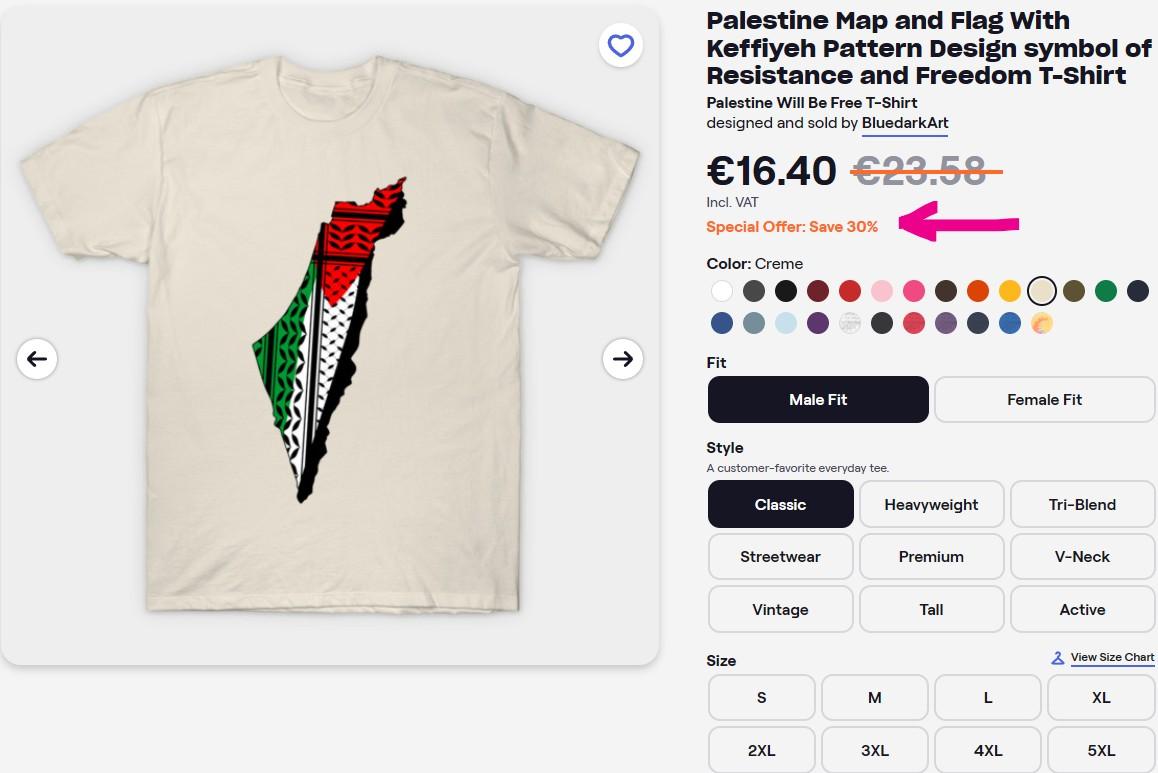
Task: Pick the green color swatch
Action: [1105, 291]
